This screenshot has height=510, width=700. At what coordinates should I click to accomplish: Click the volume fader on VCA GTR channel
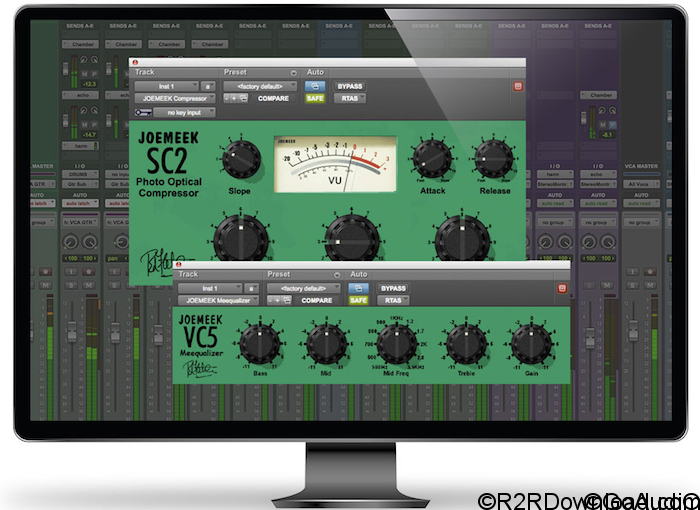pos(72,331)
